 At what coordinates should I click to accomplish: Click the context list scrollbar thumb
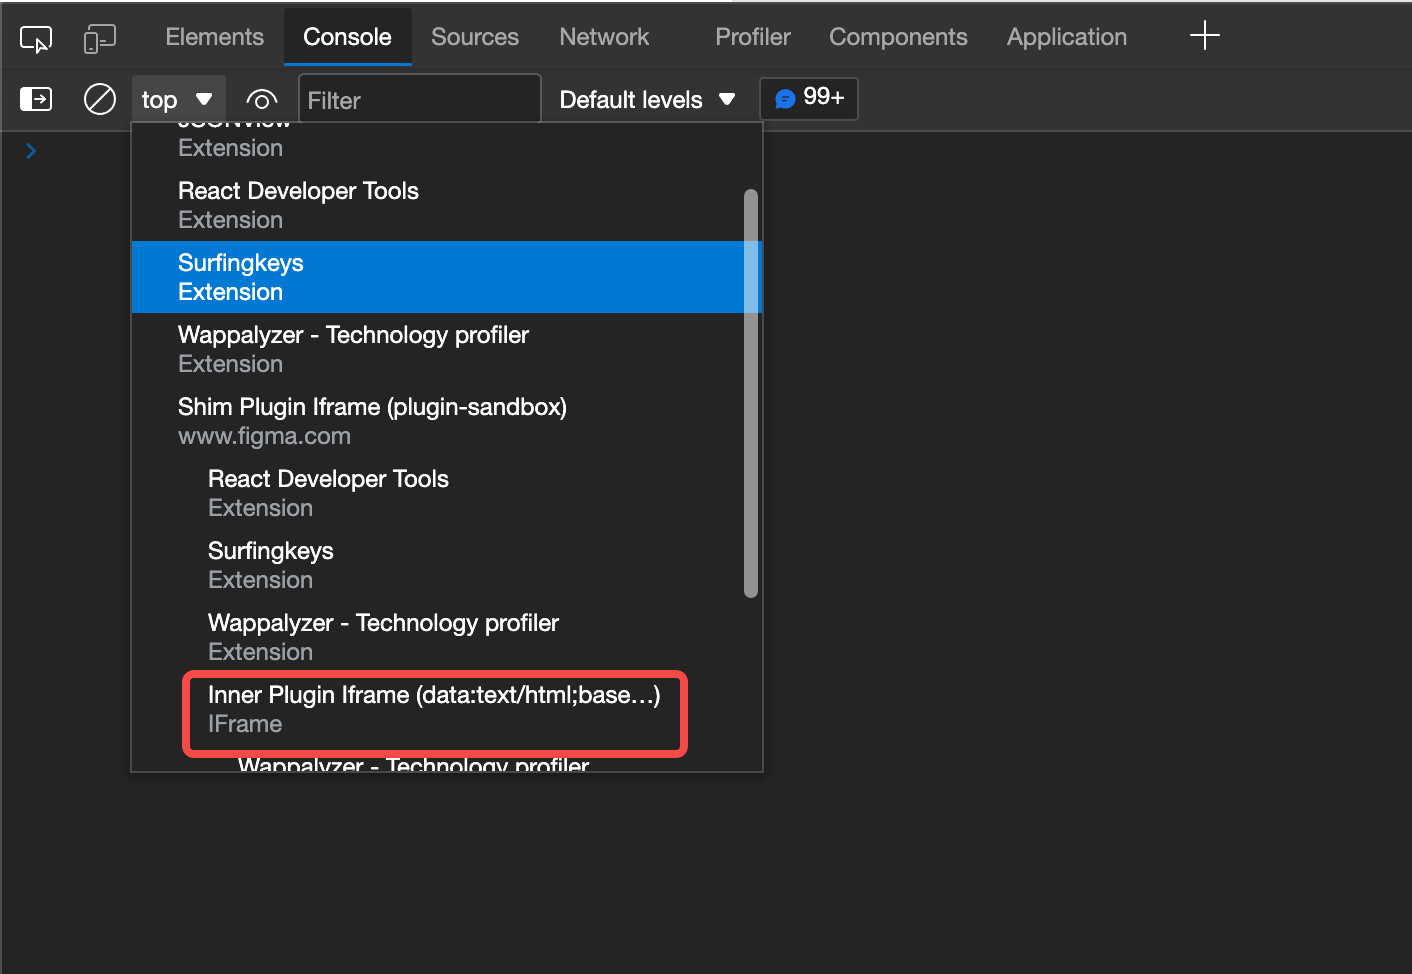coord(751,393)
